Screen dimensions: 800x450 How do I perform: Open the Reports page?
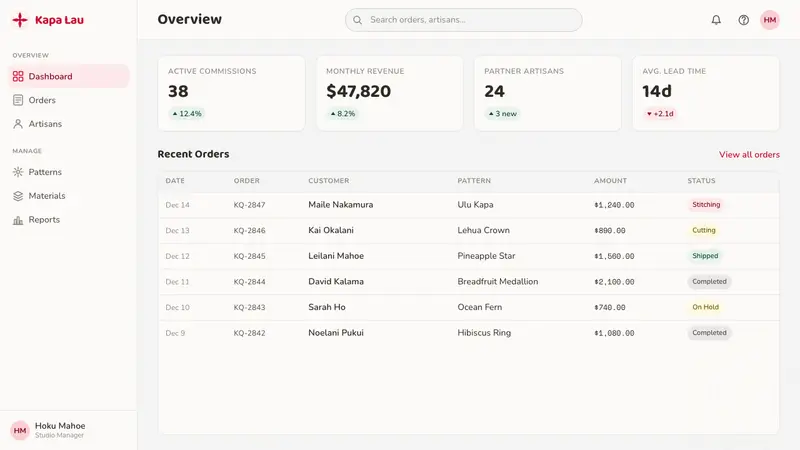69,219
